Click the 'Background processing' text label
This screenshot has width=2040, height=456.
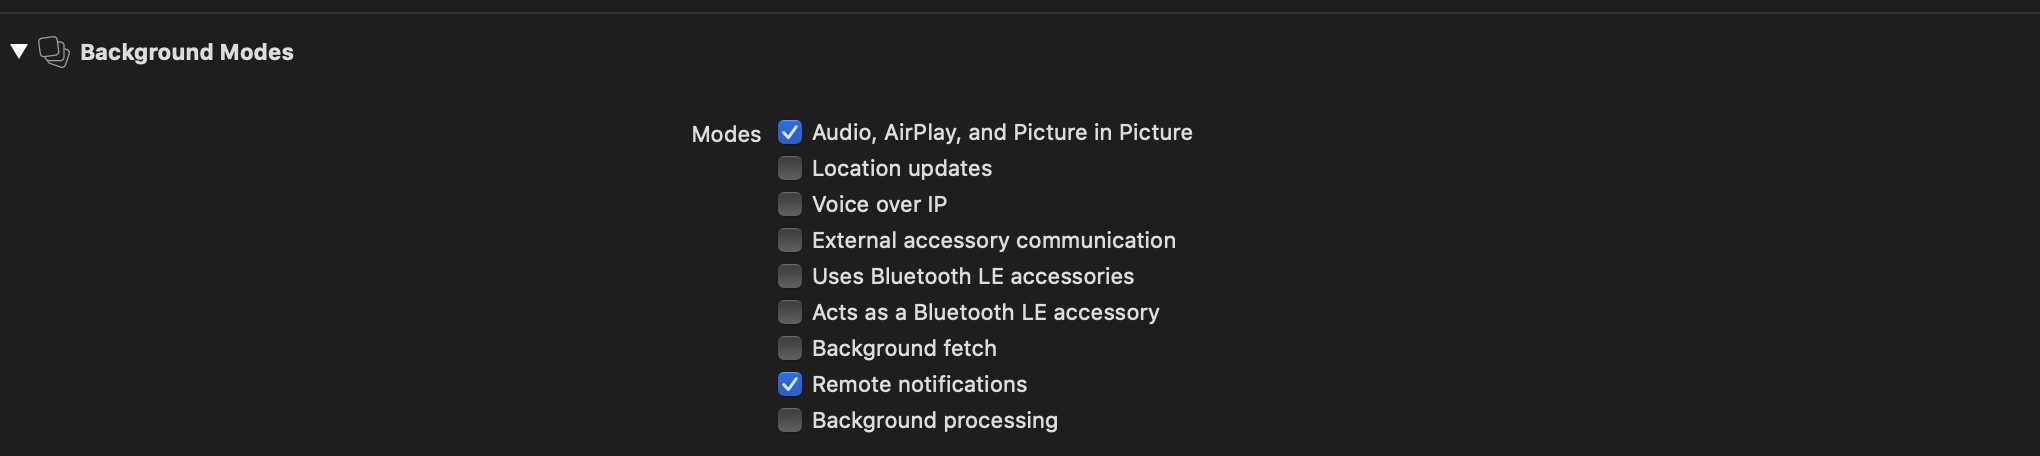935,420
